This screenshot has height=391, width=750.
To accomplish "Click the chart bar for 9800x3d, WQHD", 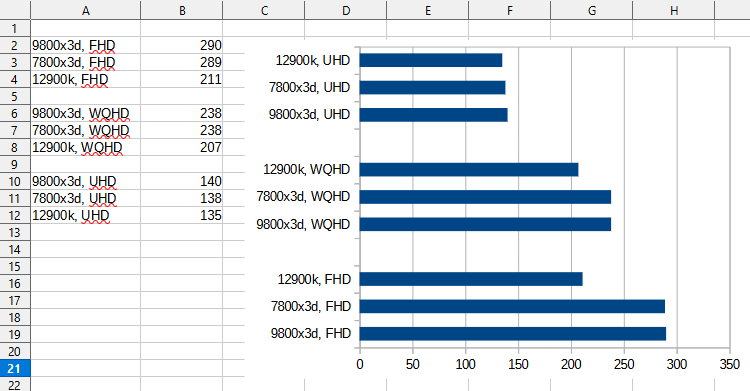I will pyautogui.click(x=485, y=224).
